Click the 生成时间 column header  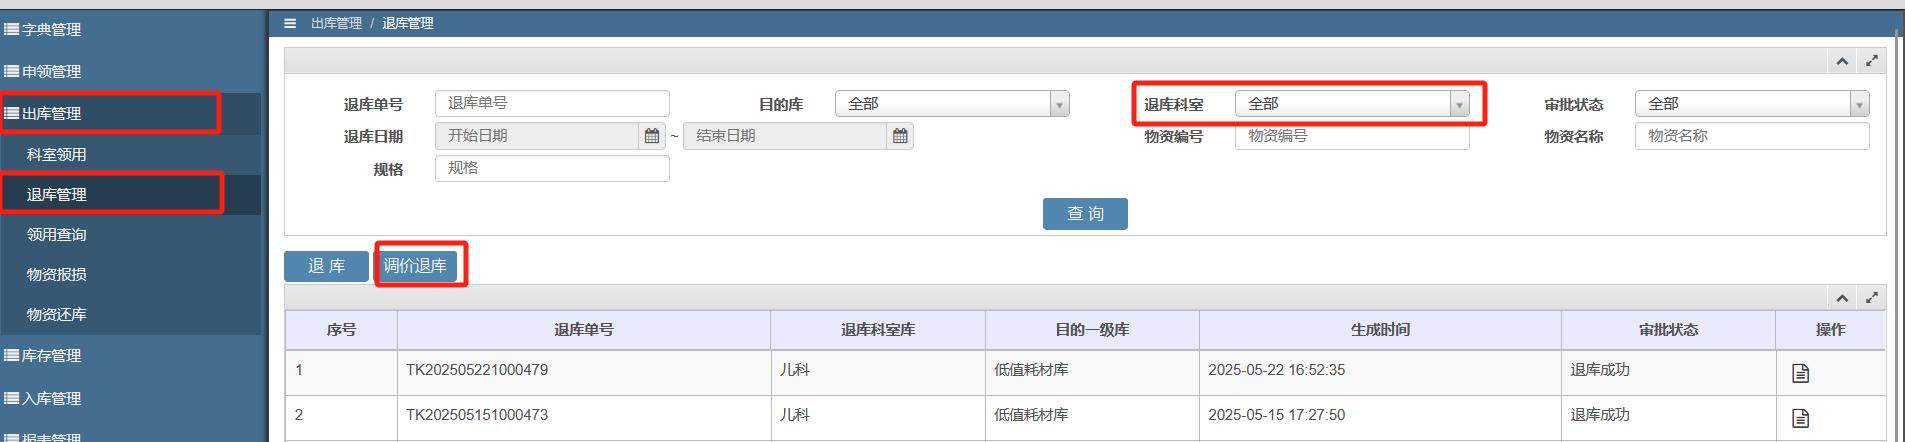click(x=1380, y=330)
